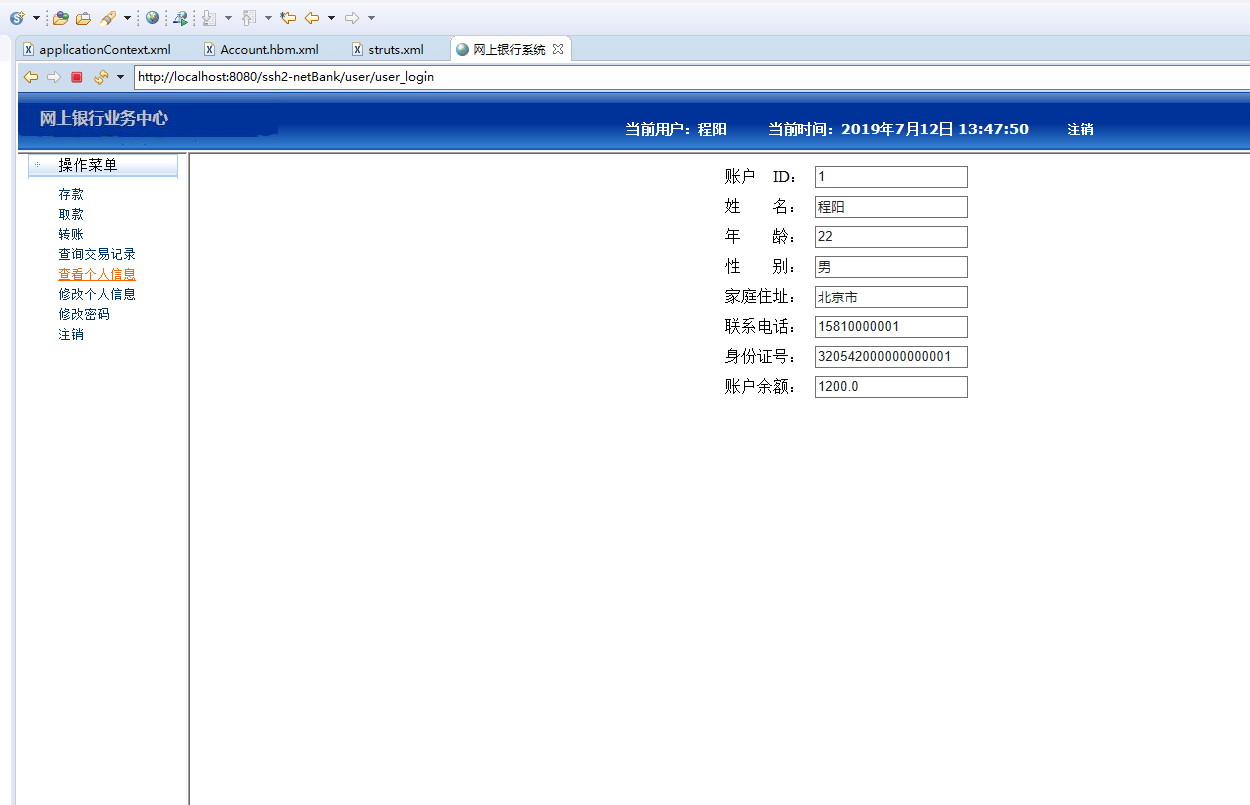This screenshot has width=1250, height=805.
Task: Refresh the page using the refresh icon
Action: (99, 77)
